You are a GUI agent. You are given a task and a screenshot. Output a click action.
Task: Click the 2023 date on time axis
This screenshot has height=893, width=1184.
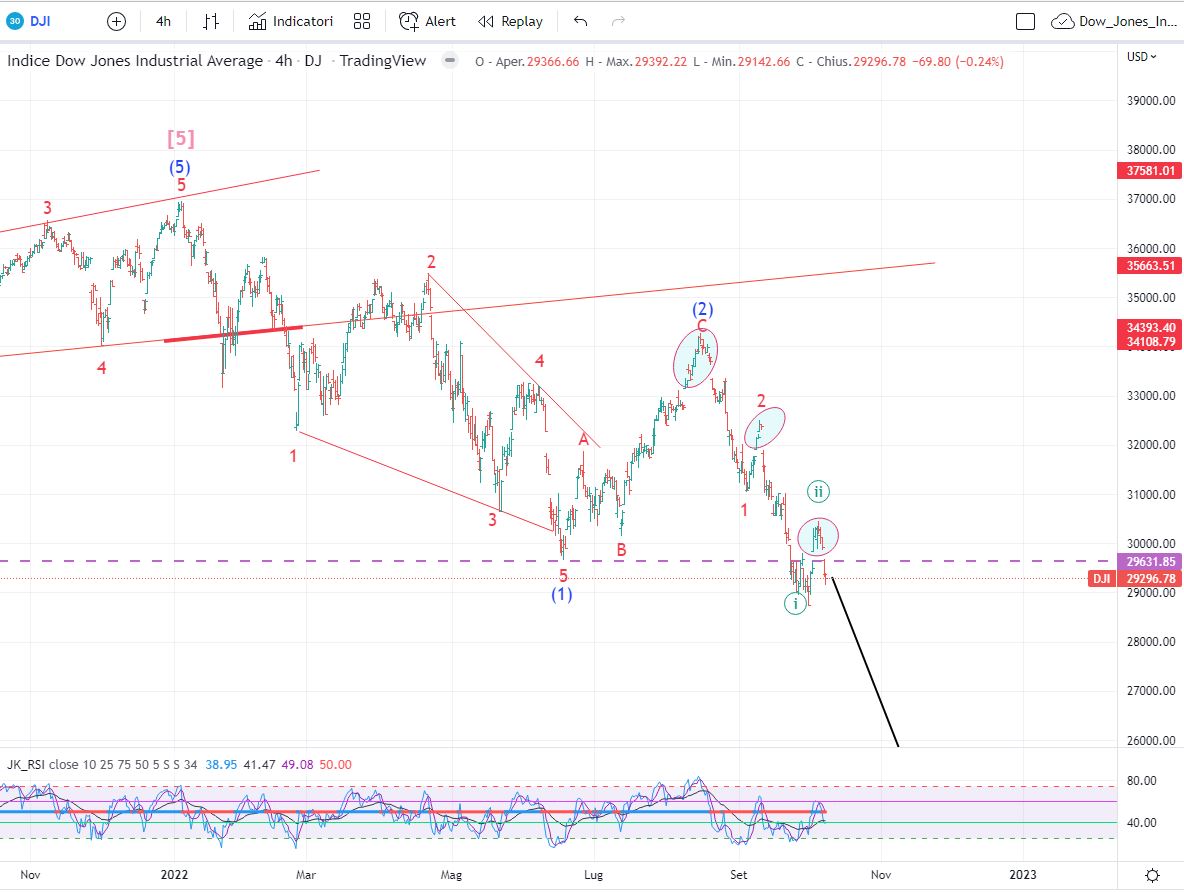point(1023,875)
